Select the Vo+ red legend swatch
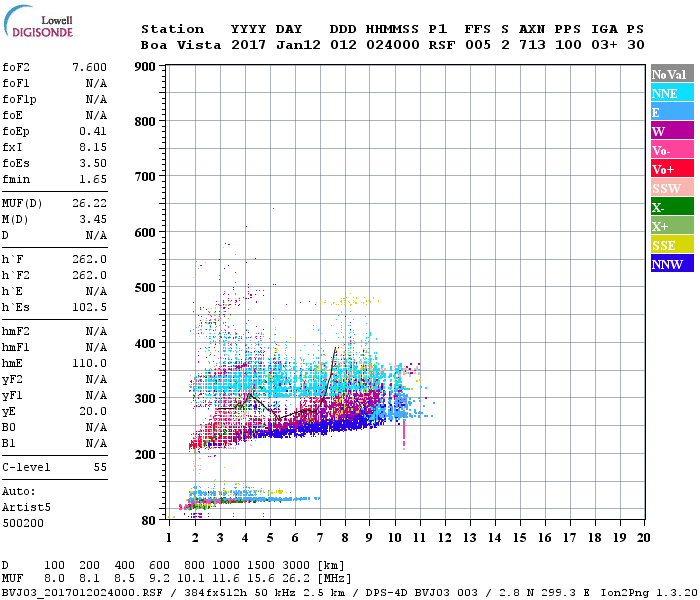Screen dimensions: 700x600 [x=672, y=169]
